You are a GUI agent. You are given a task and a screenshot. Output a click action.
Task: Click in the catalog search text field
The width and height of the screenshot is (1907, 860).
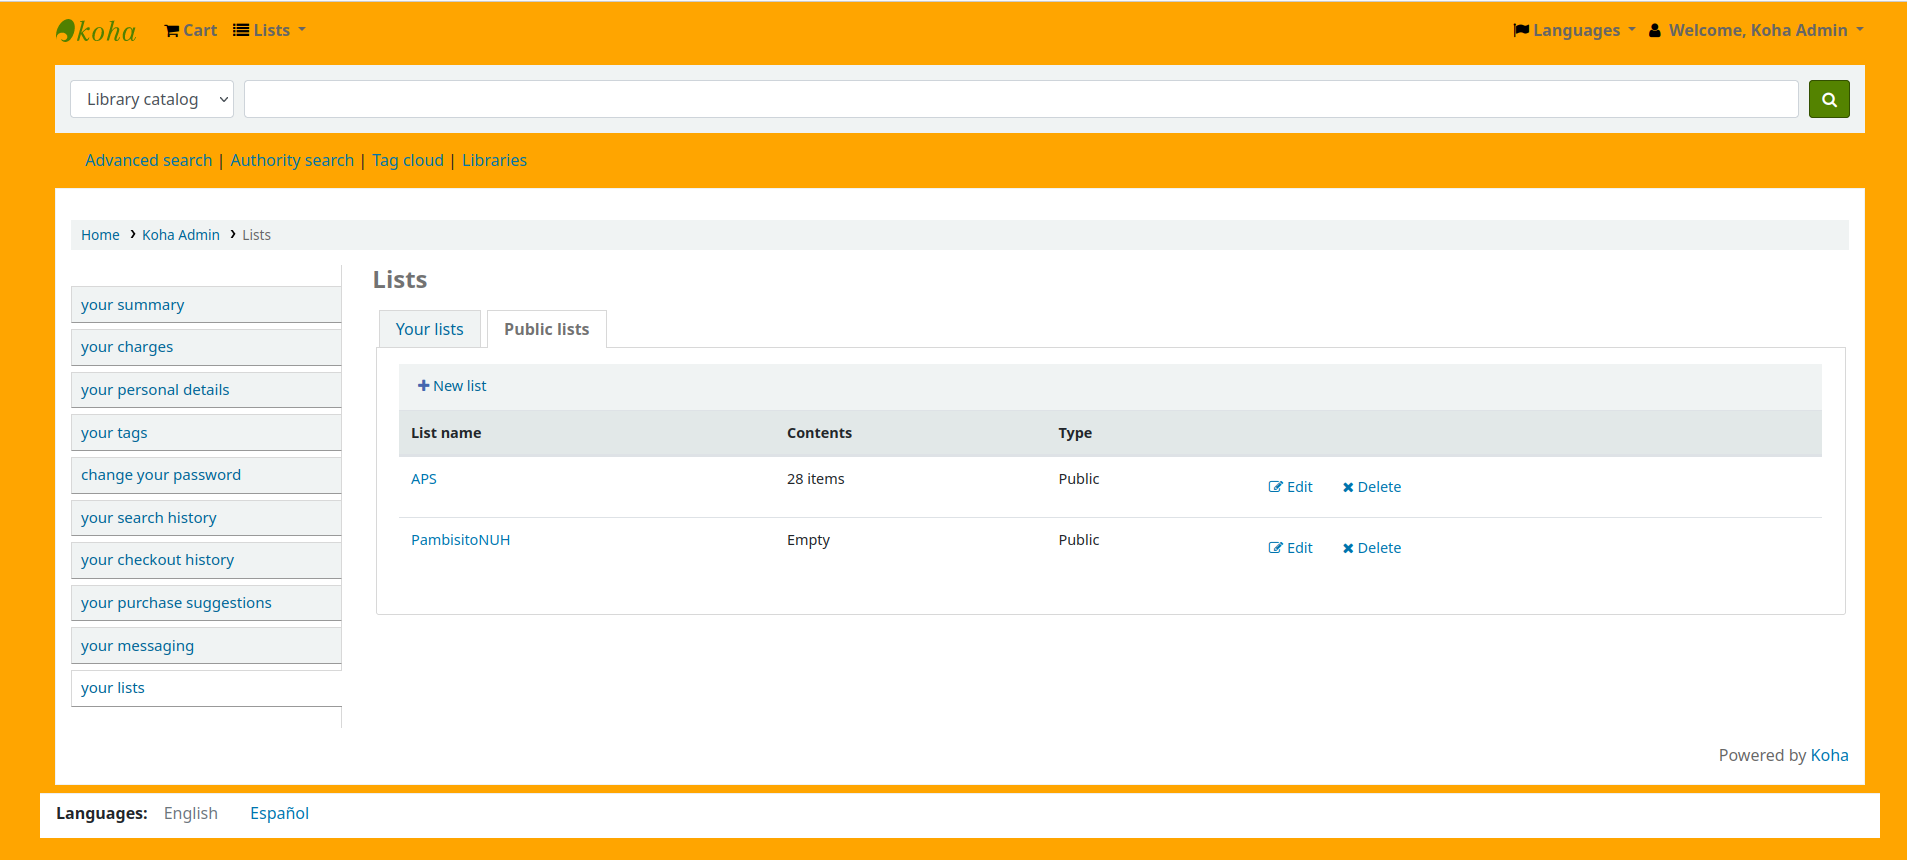coord(1020,99)
